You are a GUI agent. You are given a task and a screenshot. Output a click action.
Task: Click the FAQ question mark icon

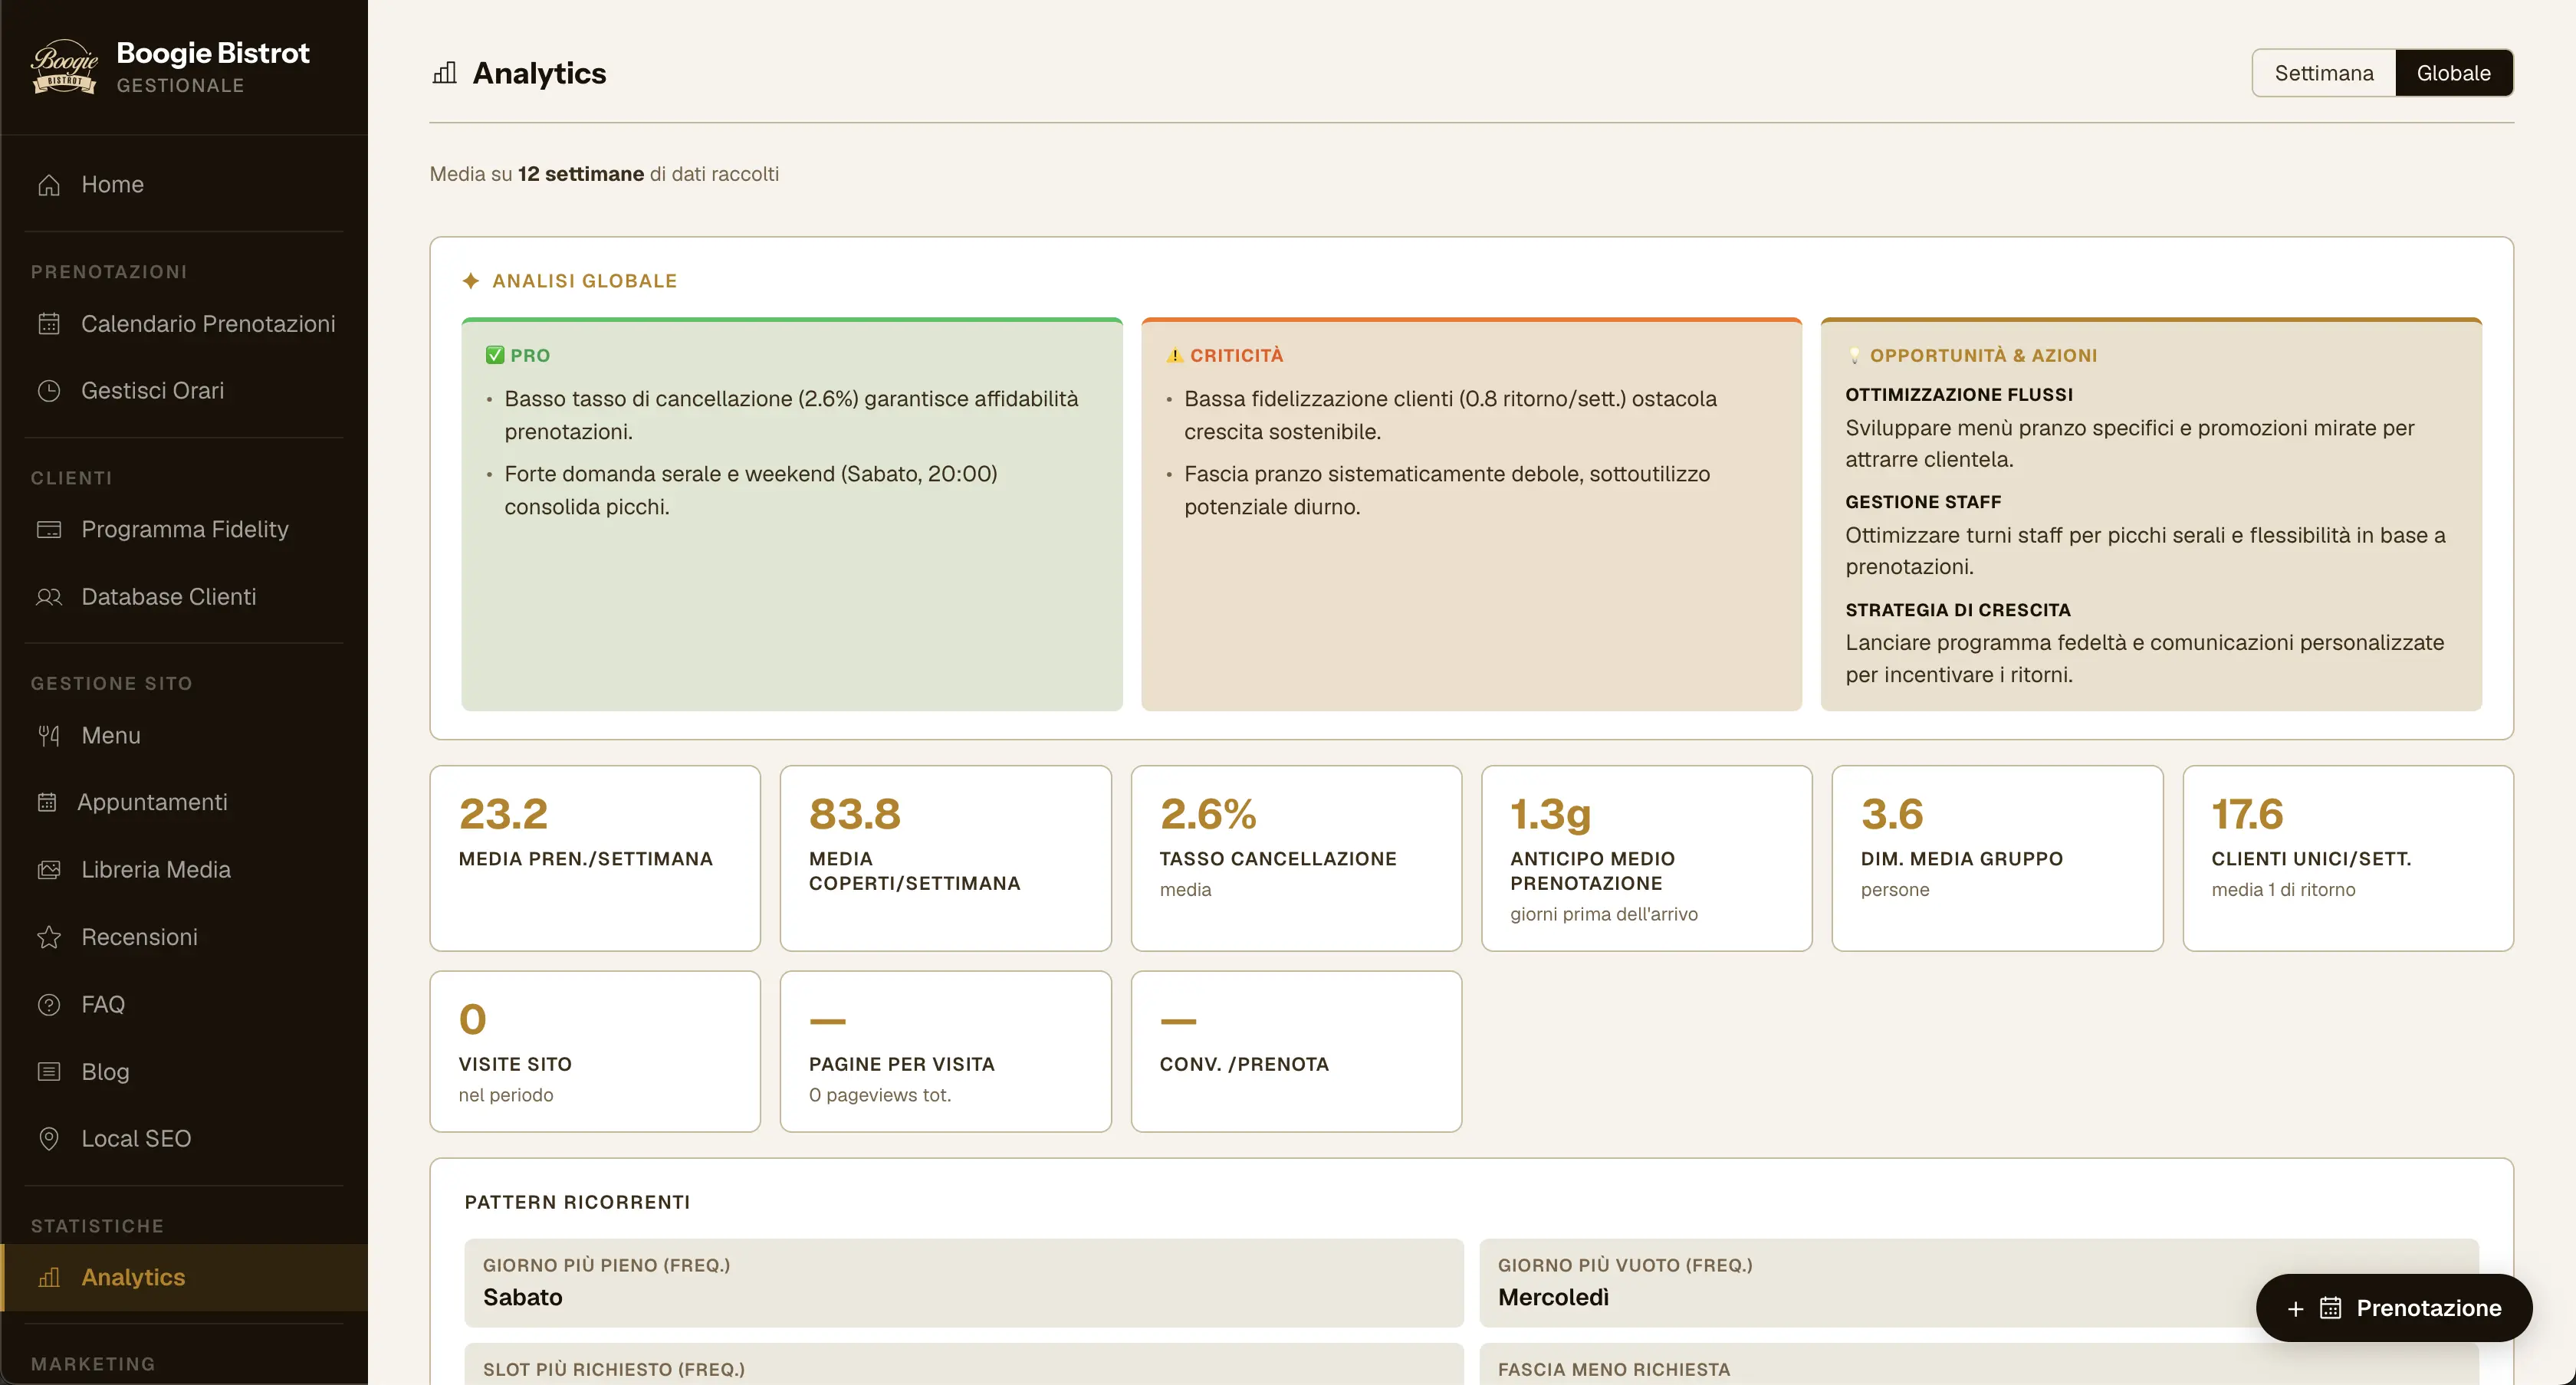(x=49, y=1004)
